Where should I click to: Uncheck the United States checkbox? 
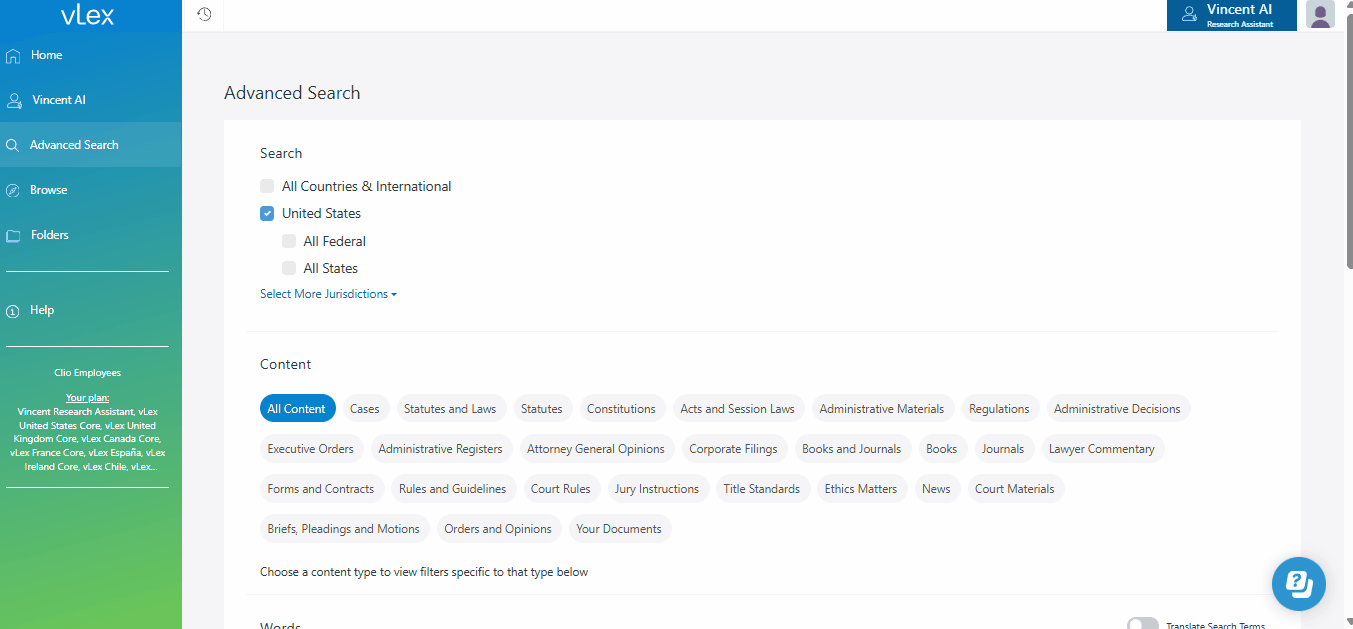click(267, 213)
